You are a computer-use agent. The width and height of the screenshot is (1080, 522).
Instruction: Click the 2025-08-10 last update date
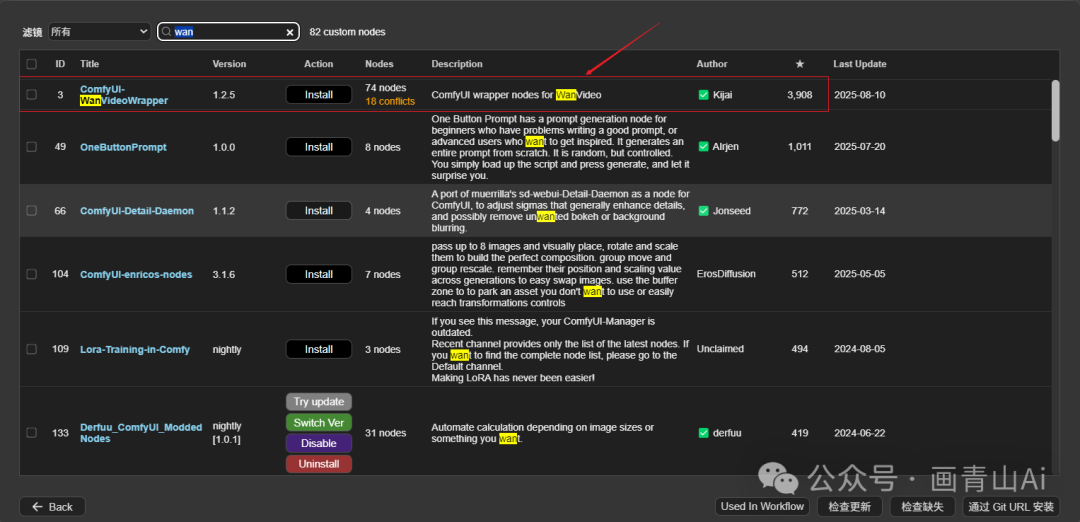pyautogui.click(x=860, y=95)
